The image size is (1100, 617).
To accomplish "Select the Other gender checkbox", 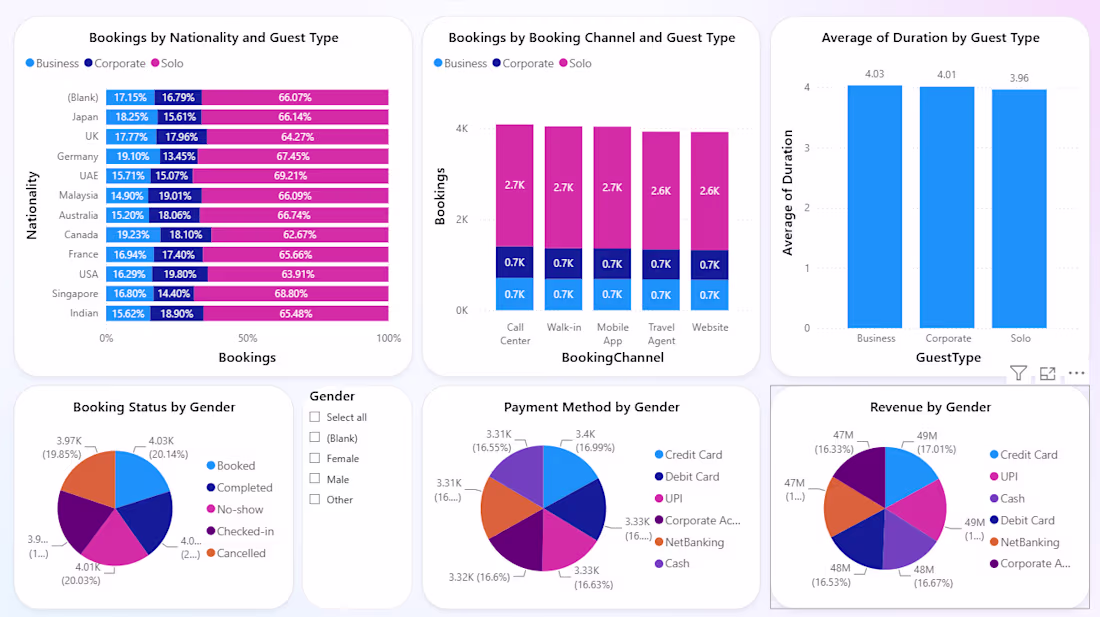I will click(315, 499).
